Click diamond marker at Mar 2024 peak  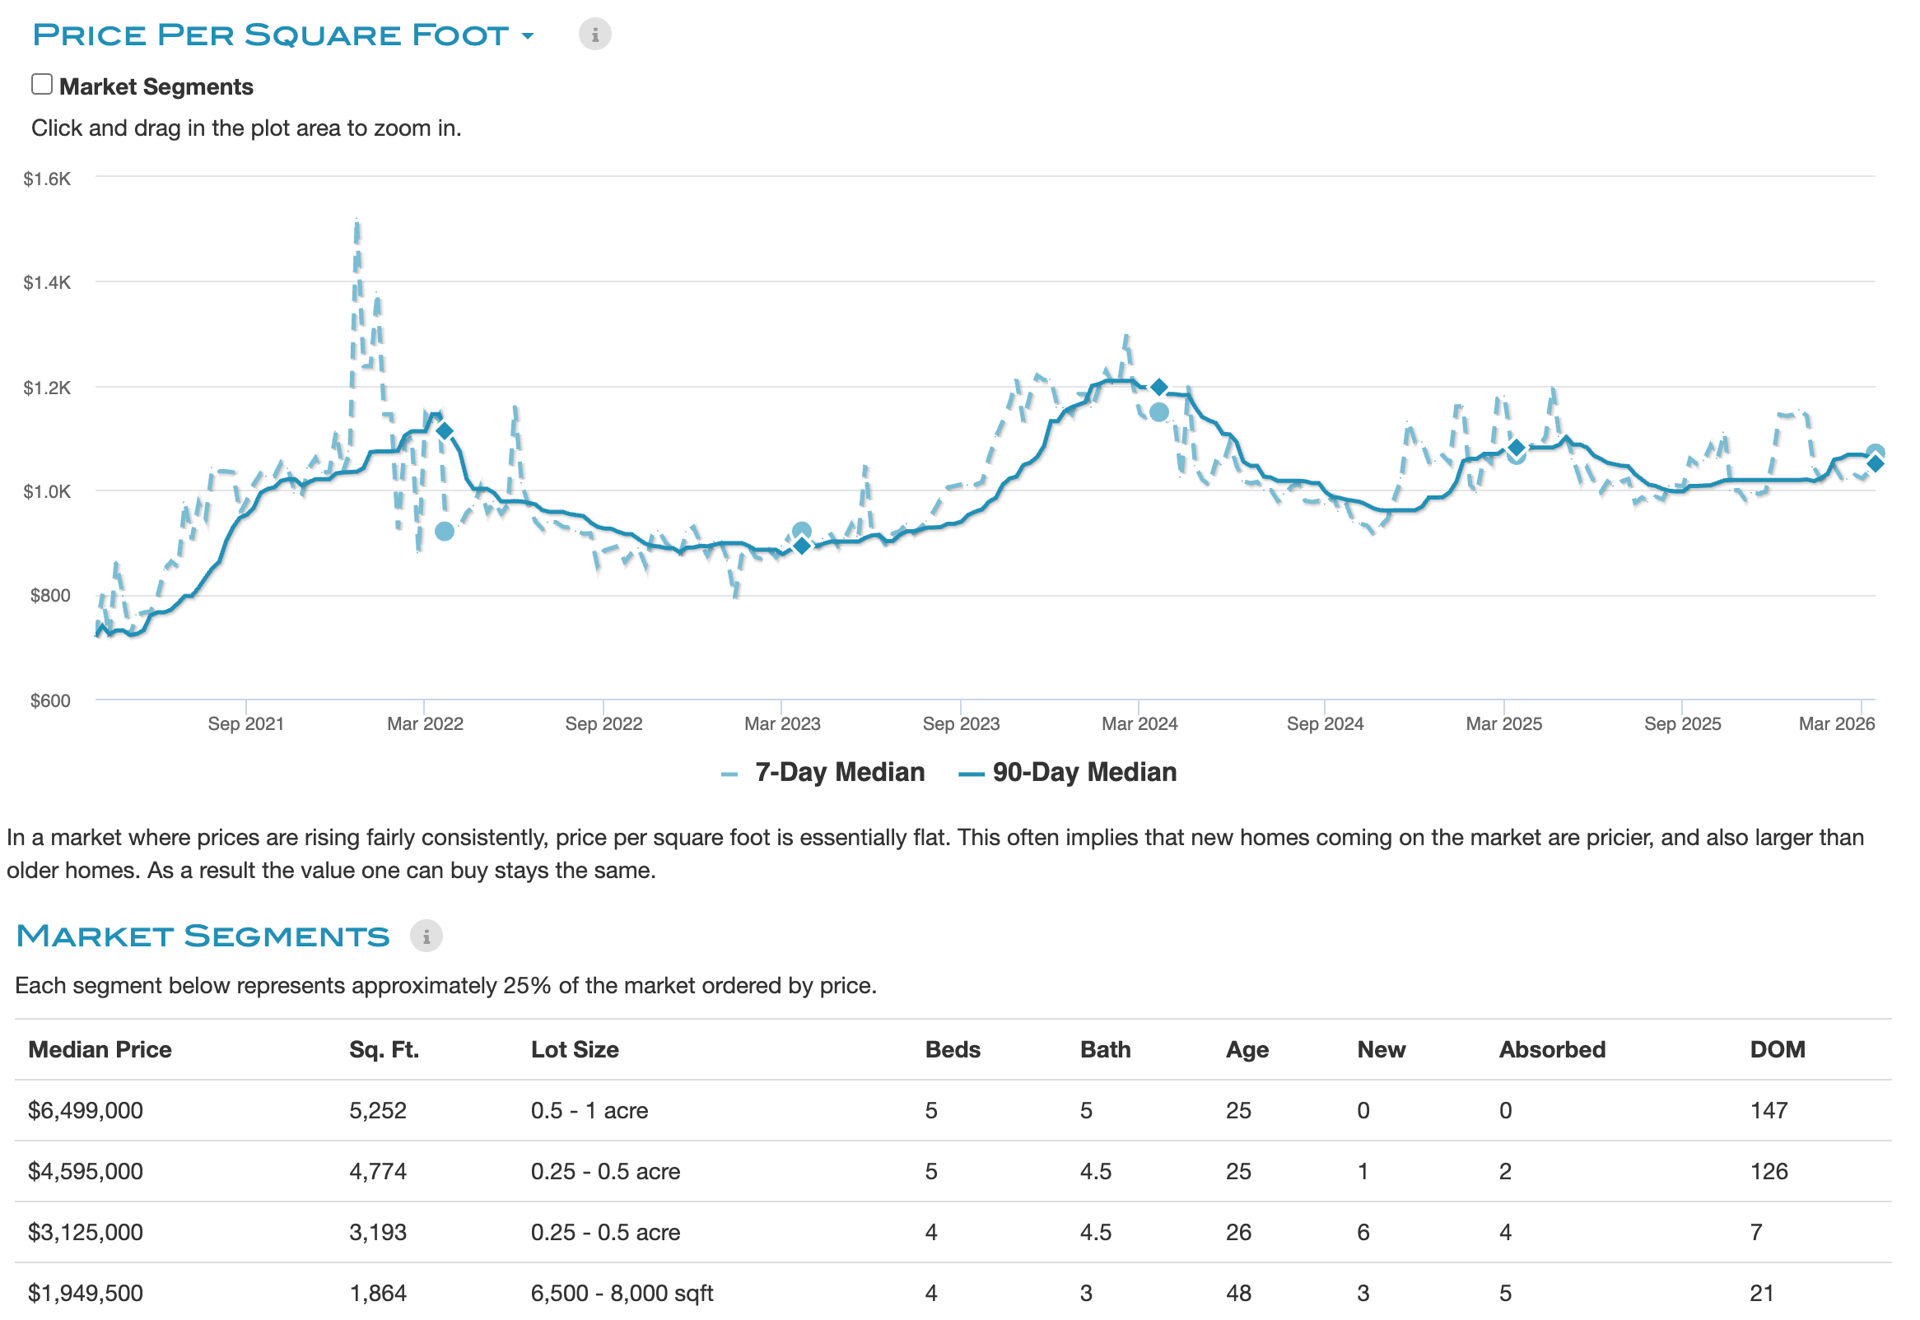tap(1159, 387)
